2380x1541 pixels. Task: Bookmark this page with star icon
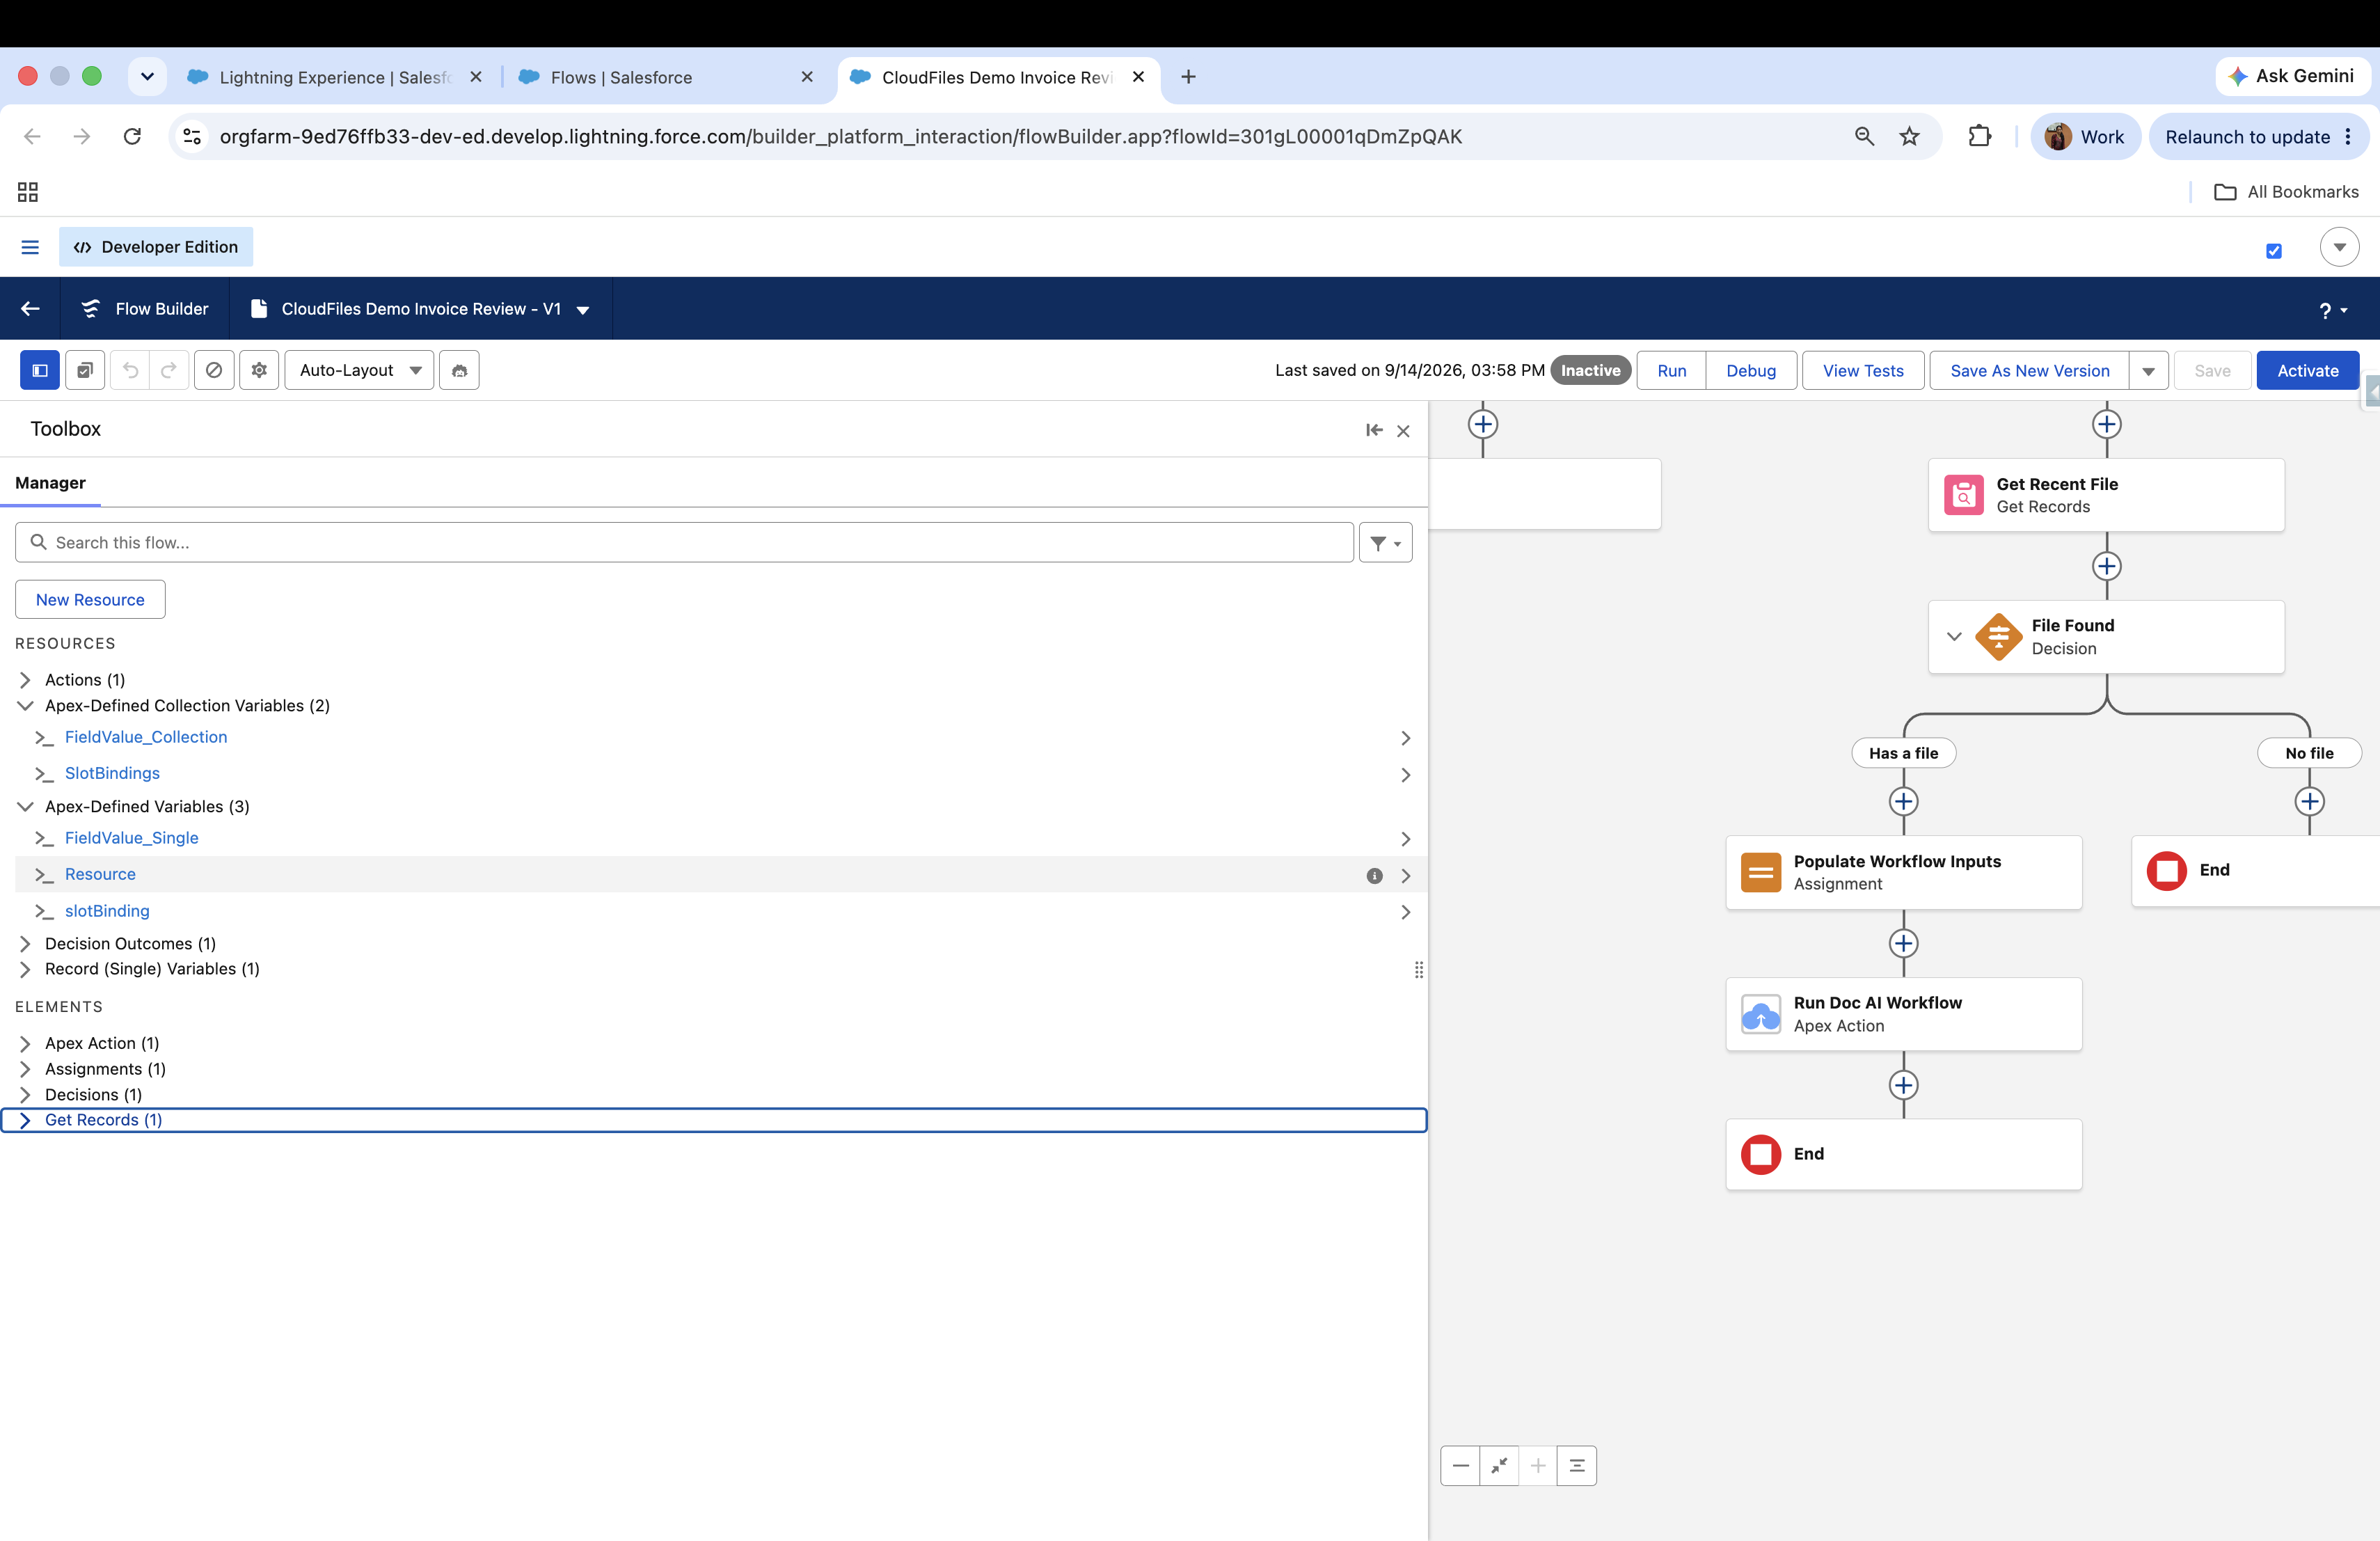tap(1909, 137)
